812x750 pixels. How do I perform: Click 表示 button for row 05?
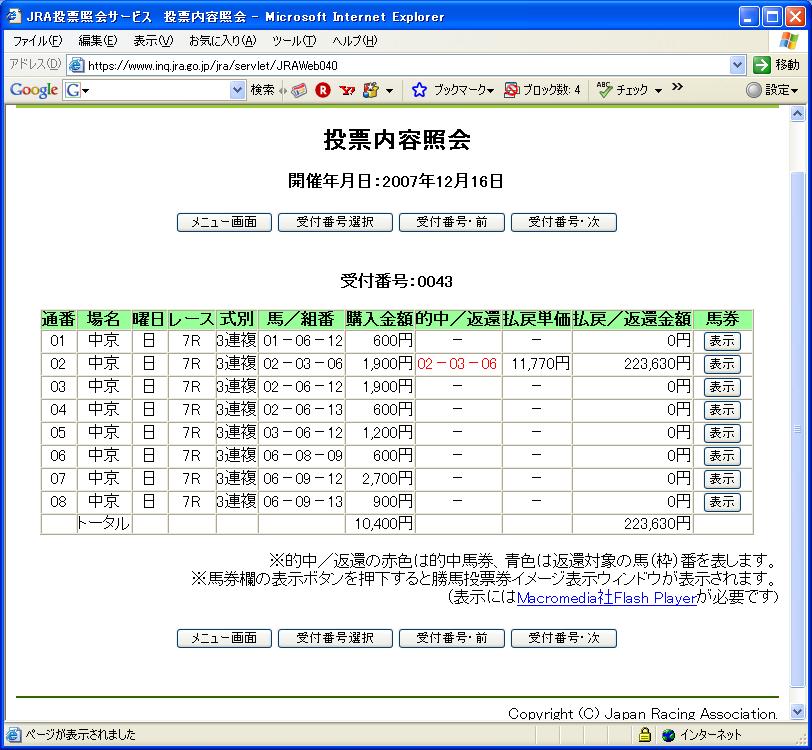click(x=722, y=433)
